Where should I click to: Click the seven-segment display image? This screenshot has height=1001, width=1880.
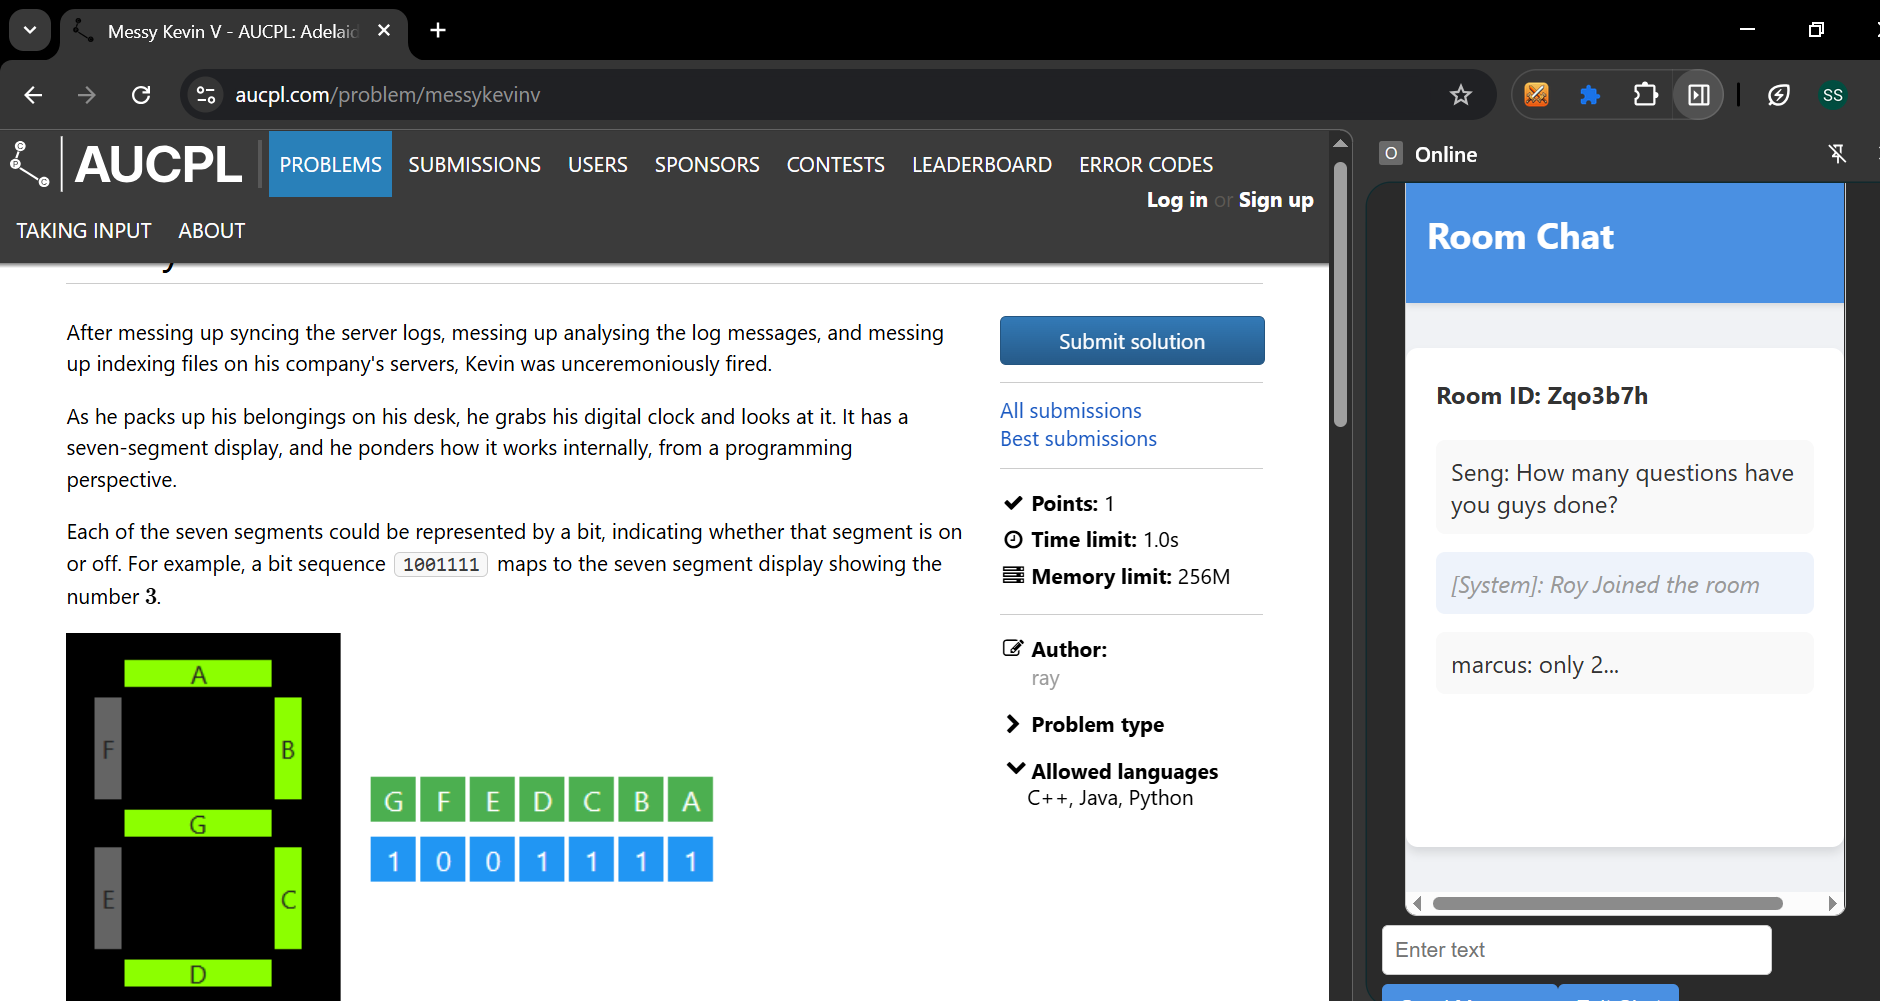tap(203, 816)
